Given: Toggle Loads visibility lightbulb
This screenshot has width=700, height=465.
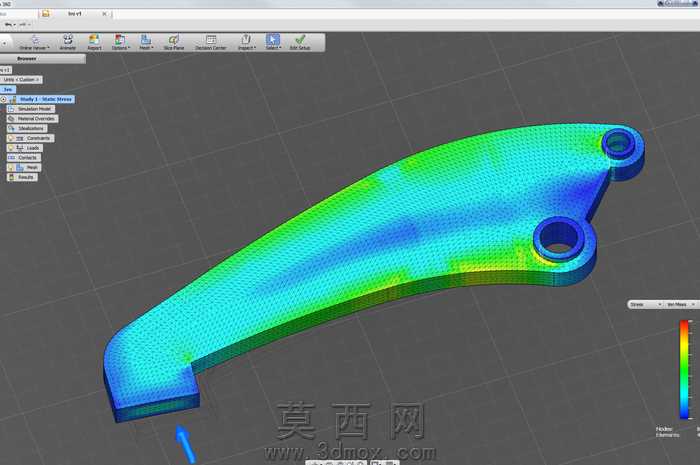Looking at the screenshot, I should pyautogui.click(x=11, y=148).
